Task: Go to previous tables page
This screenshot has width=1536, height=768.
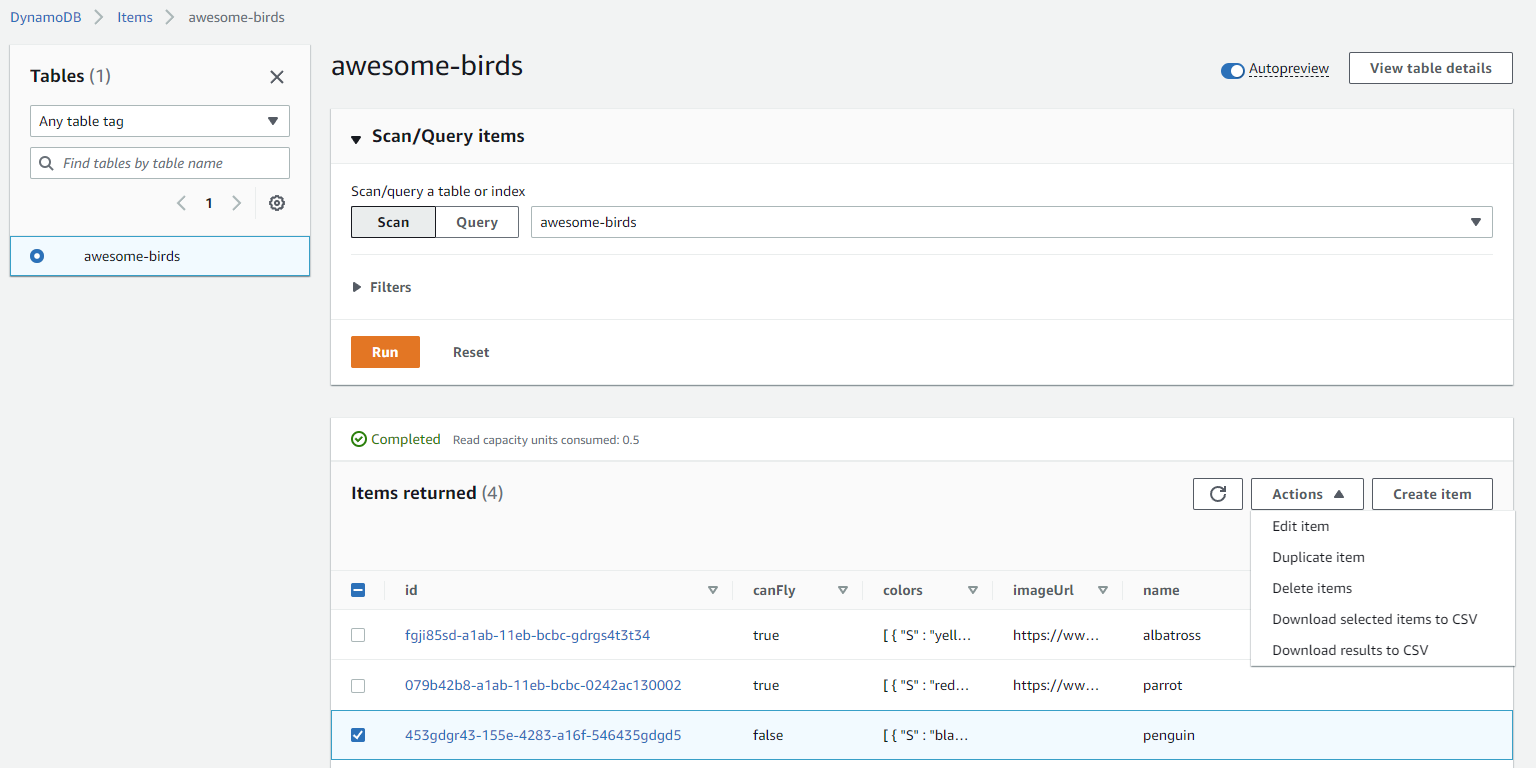Action: coord(181,203)
